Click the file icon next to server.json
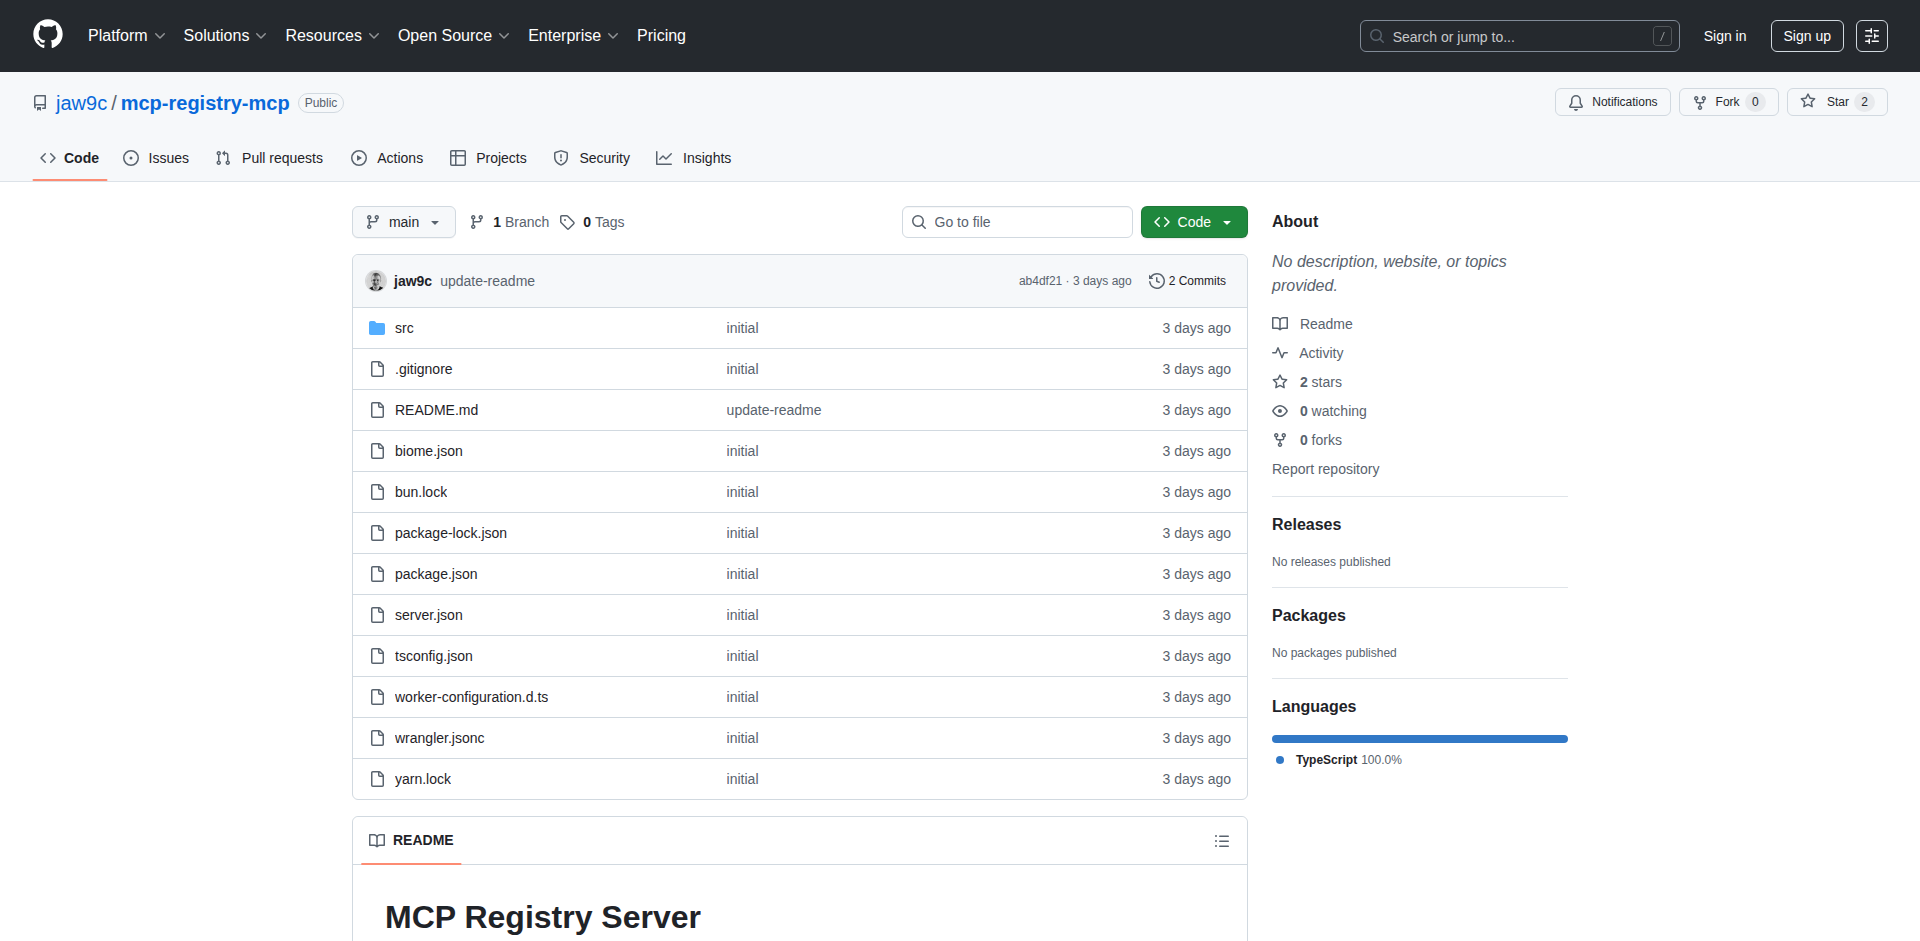The width and height of the screenshot is (1920, 941). click(377, 615)
